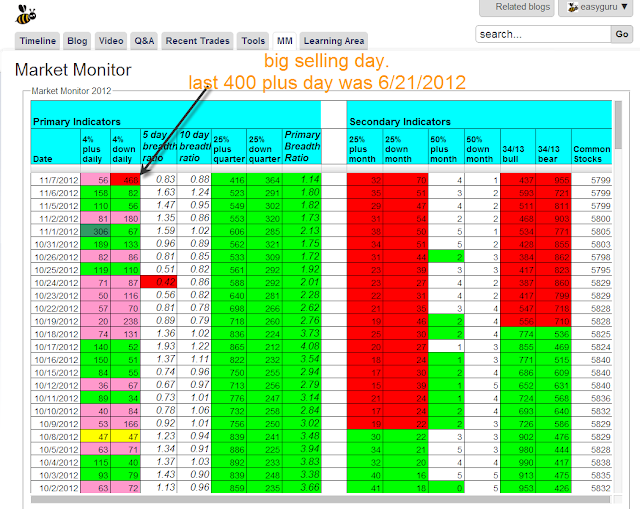Click the 3.94 ratio for 10/5/2012

[x=302, y=449]
